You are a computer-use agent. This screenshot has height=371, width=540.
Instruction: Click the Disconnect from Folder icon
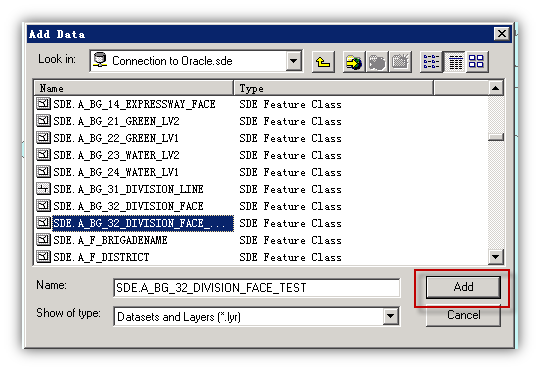pos(377,62)
